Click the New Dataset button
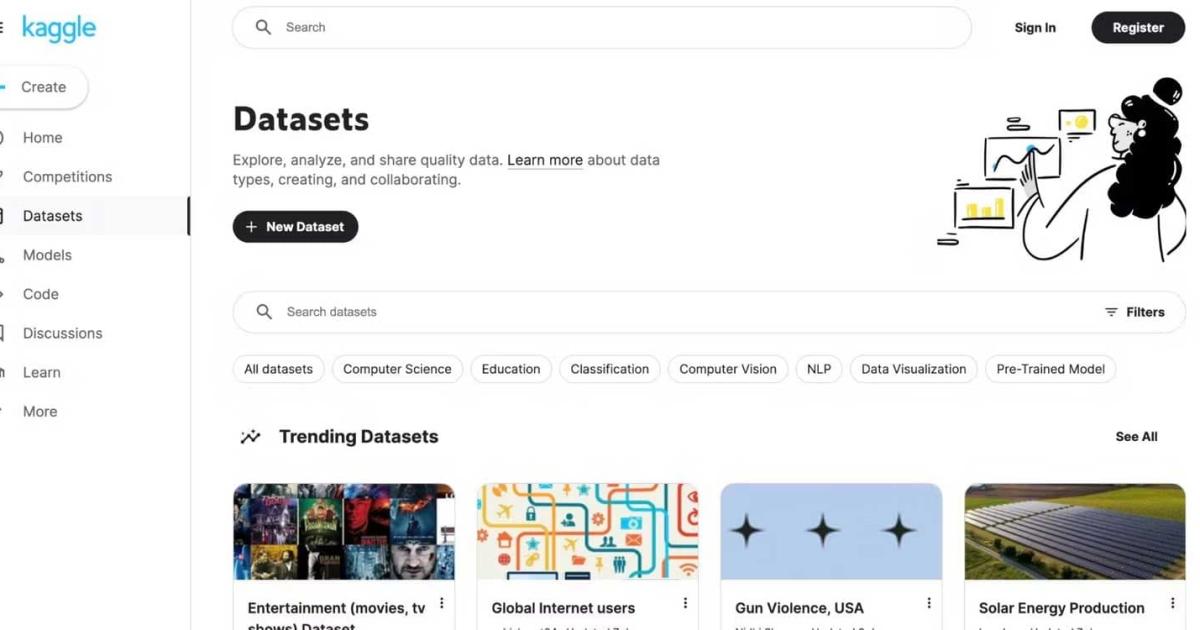 click(x=295, y=227)
